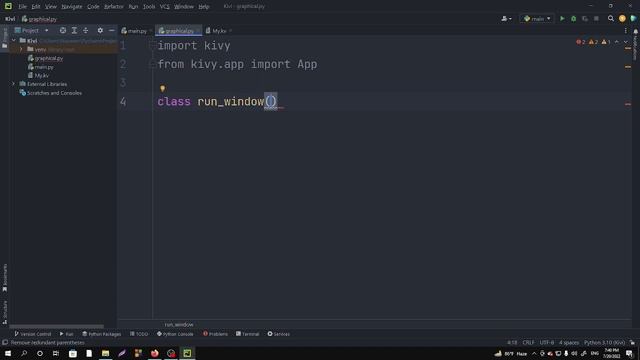This screenshot has width=640, height=360.
Task: Switch to the main.py editor tab
Action: 137,31
